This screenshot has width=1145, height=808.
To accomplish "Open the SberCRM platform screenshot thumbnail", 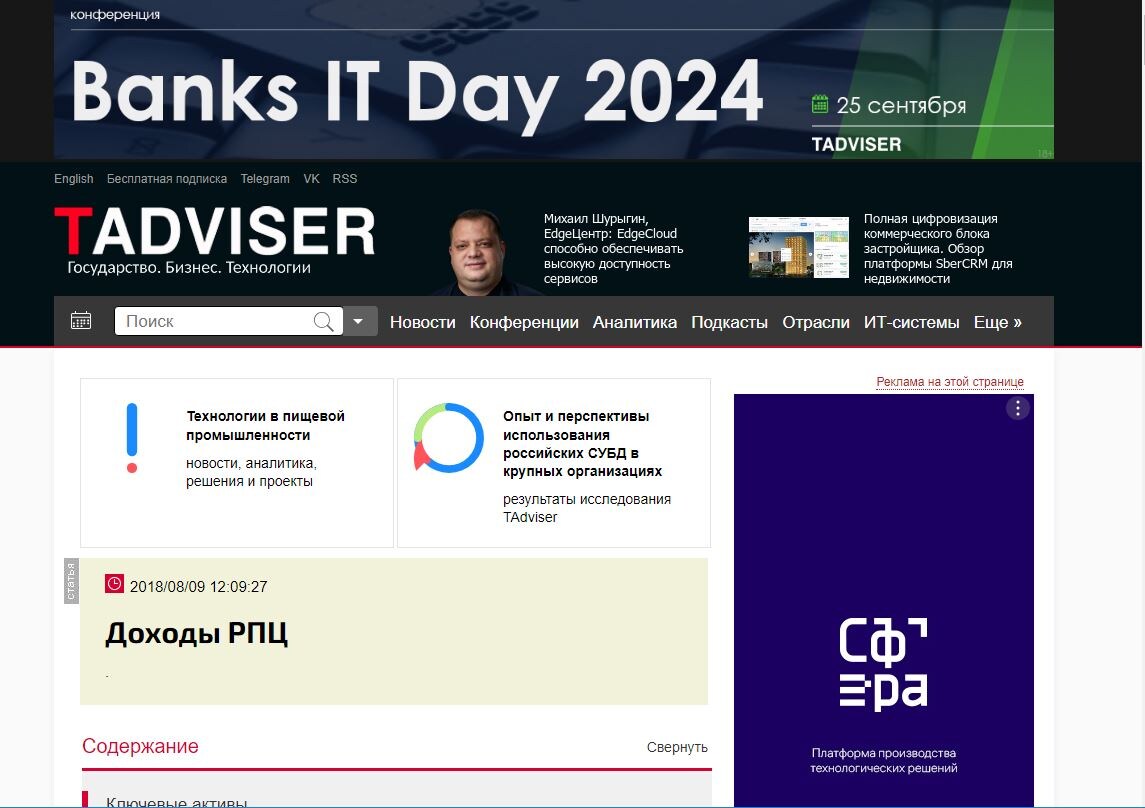I will pyautogui.click(x=799, y=247).
